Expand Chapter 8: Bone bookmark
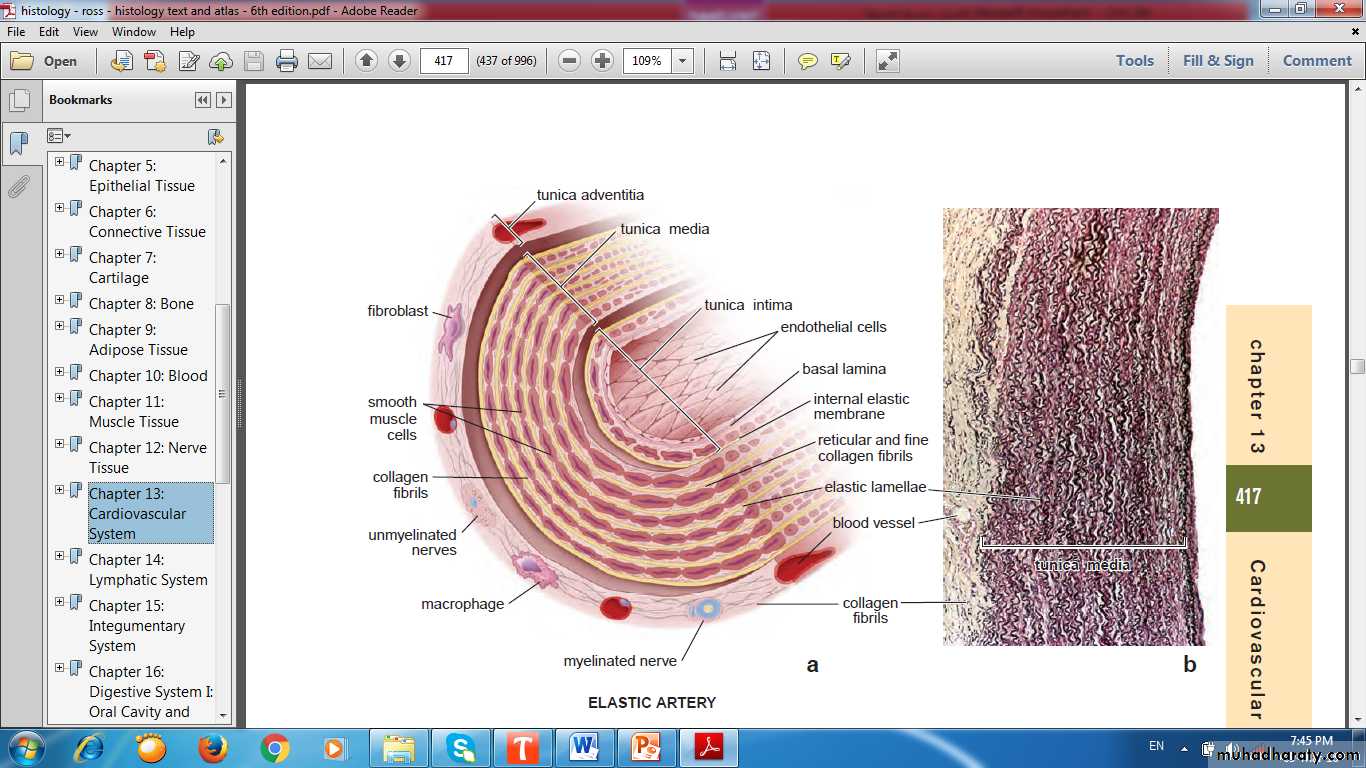 coord(60,300)
